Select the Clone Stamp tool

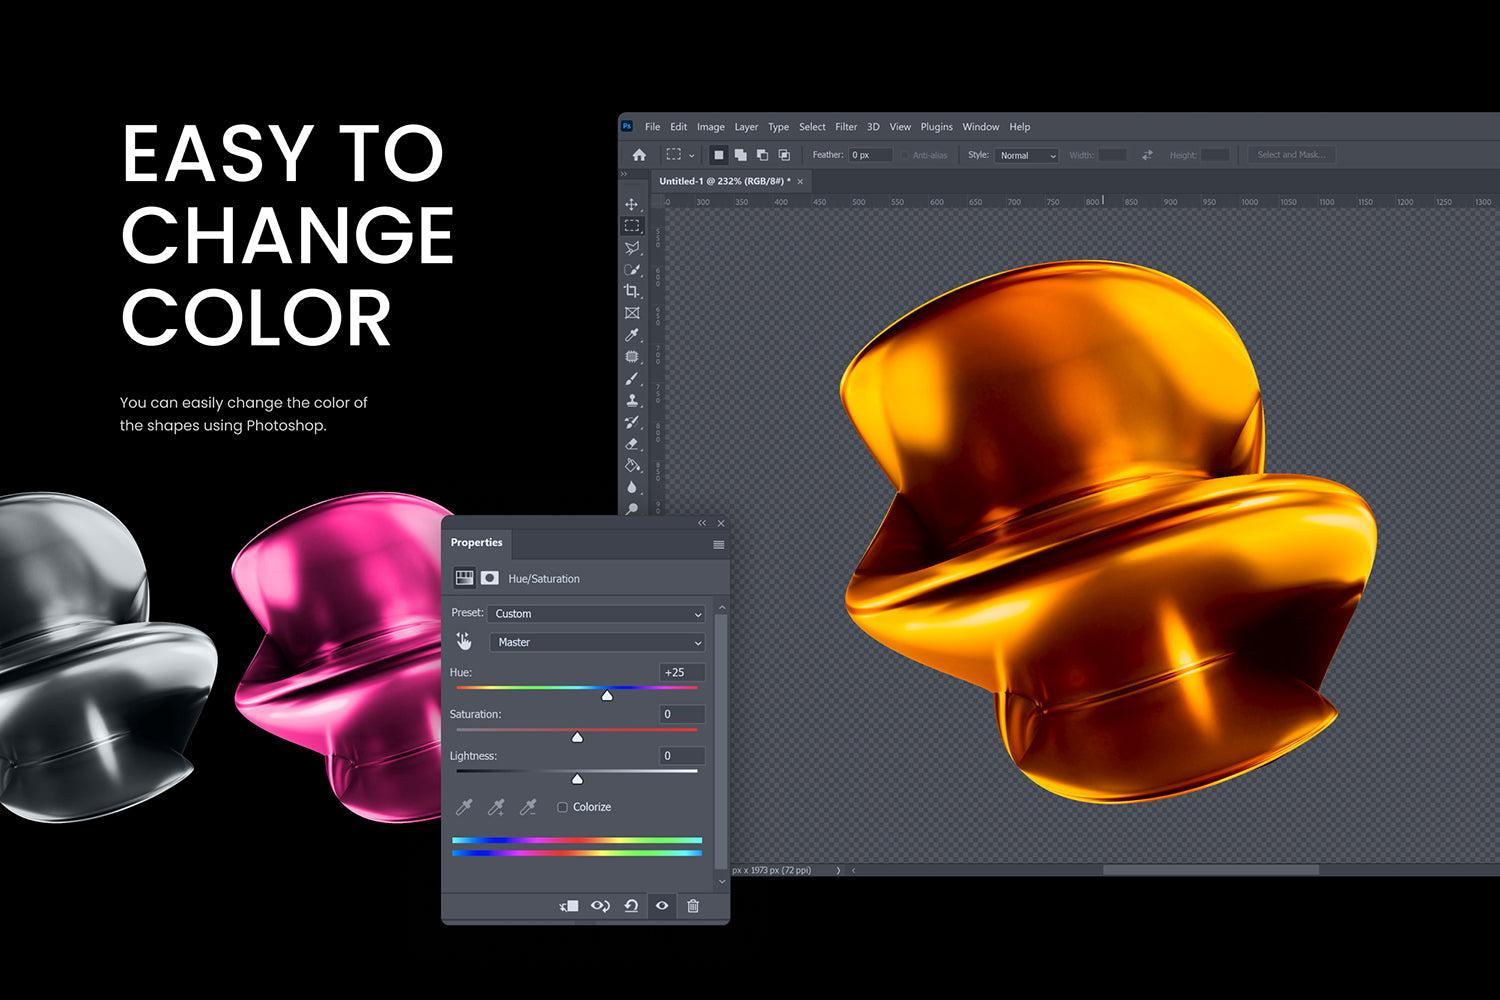pyautogui.click(x=632, y=402)
